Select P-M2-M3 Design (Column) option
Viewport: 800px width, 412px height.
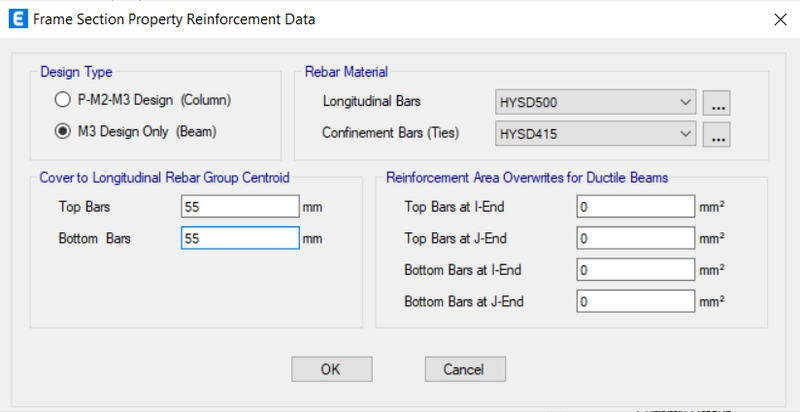point(143,100)
